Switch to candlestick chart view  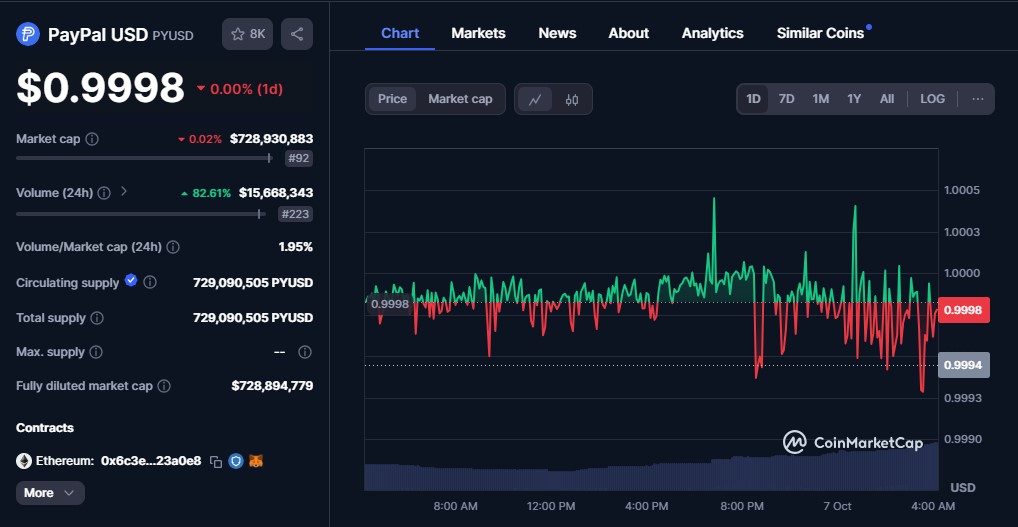coord(571,99)
